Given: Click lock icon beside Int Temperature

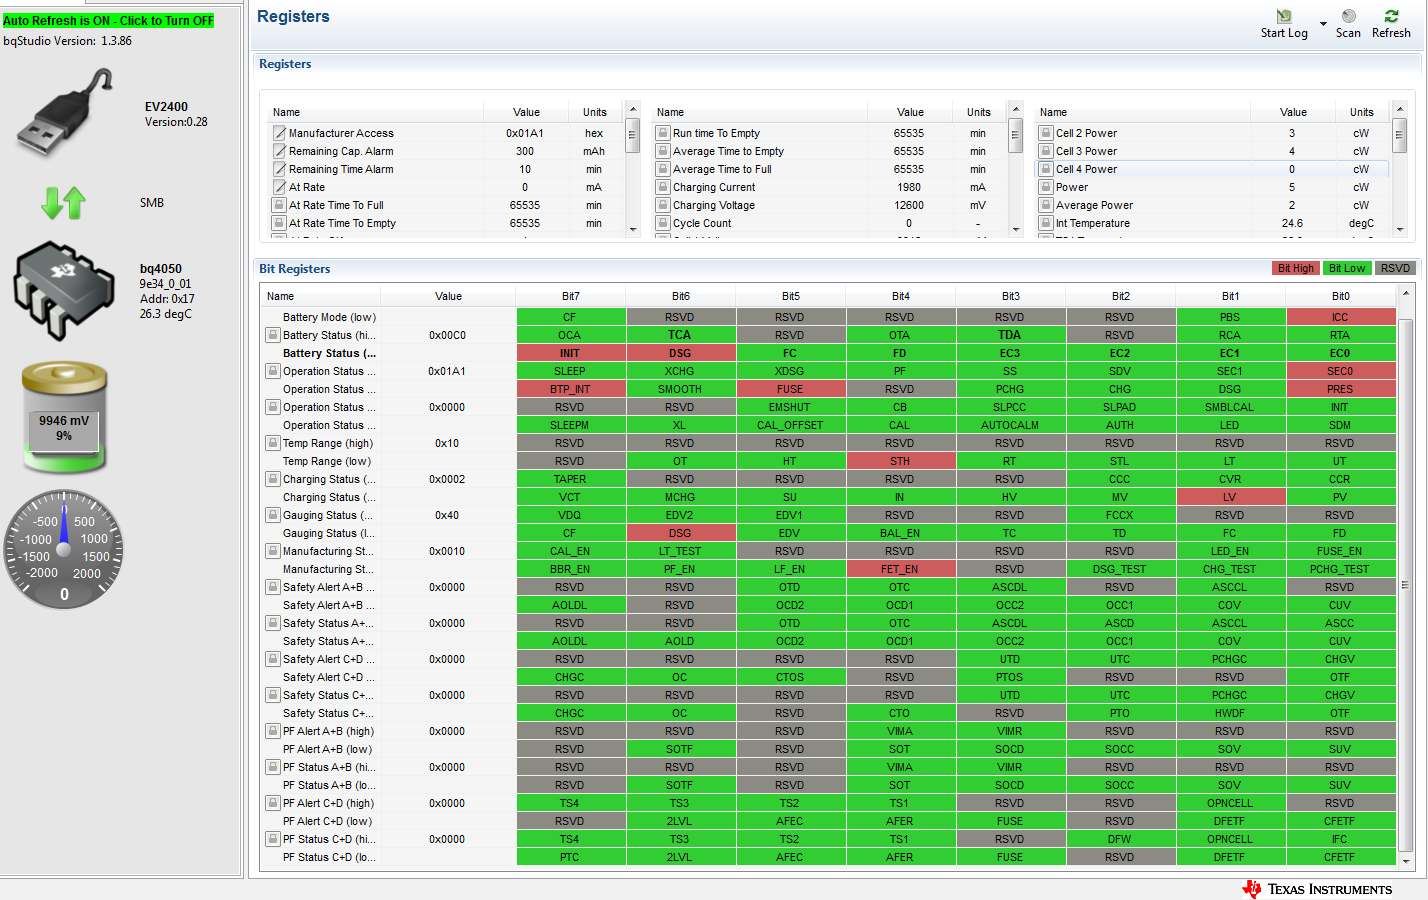Looking at the screenshot, I should pos(1047,223).
